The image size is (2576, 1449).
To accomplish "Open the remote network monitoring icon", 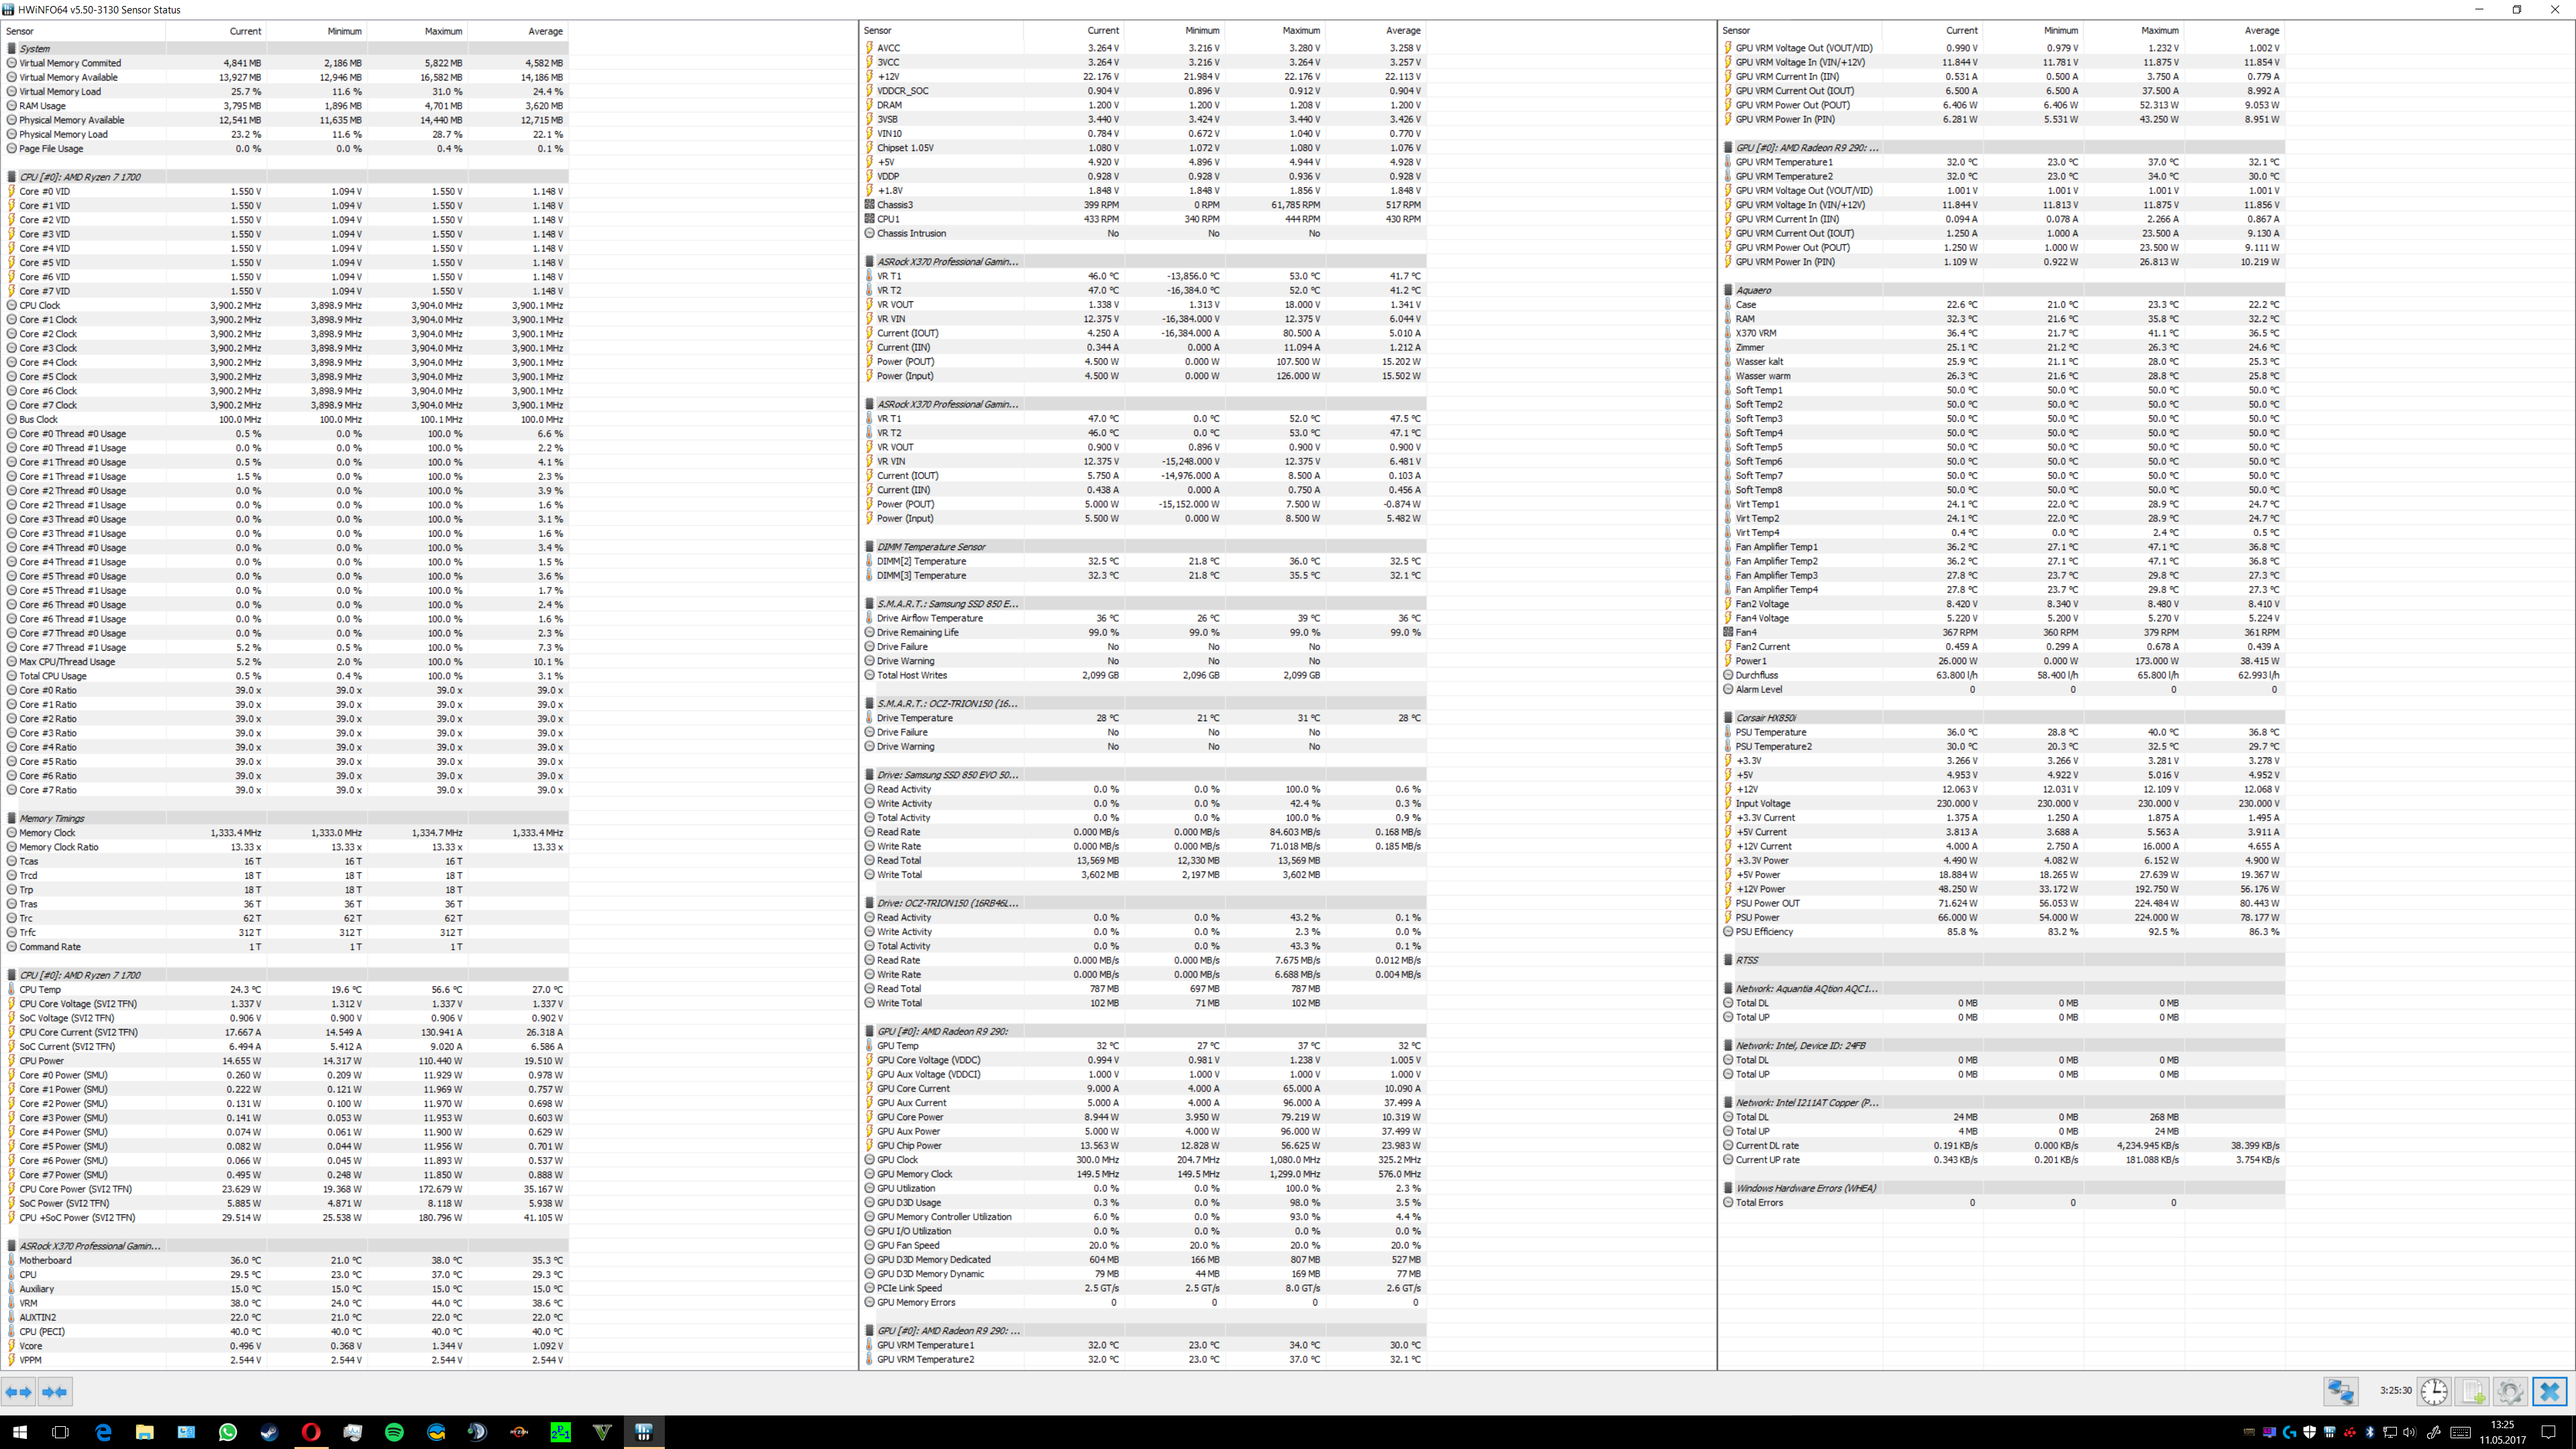I will [x=2340, y=1391].
